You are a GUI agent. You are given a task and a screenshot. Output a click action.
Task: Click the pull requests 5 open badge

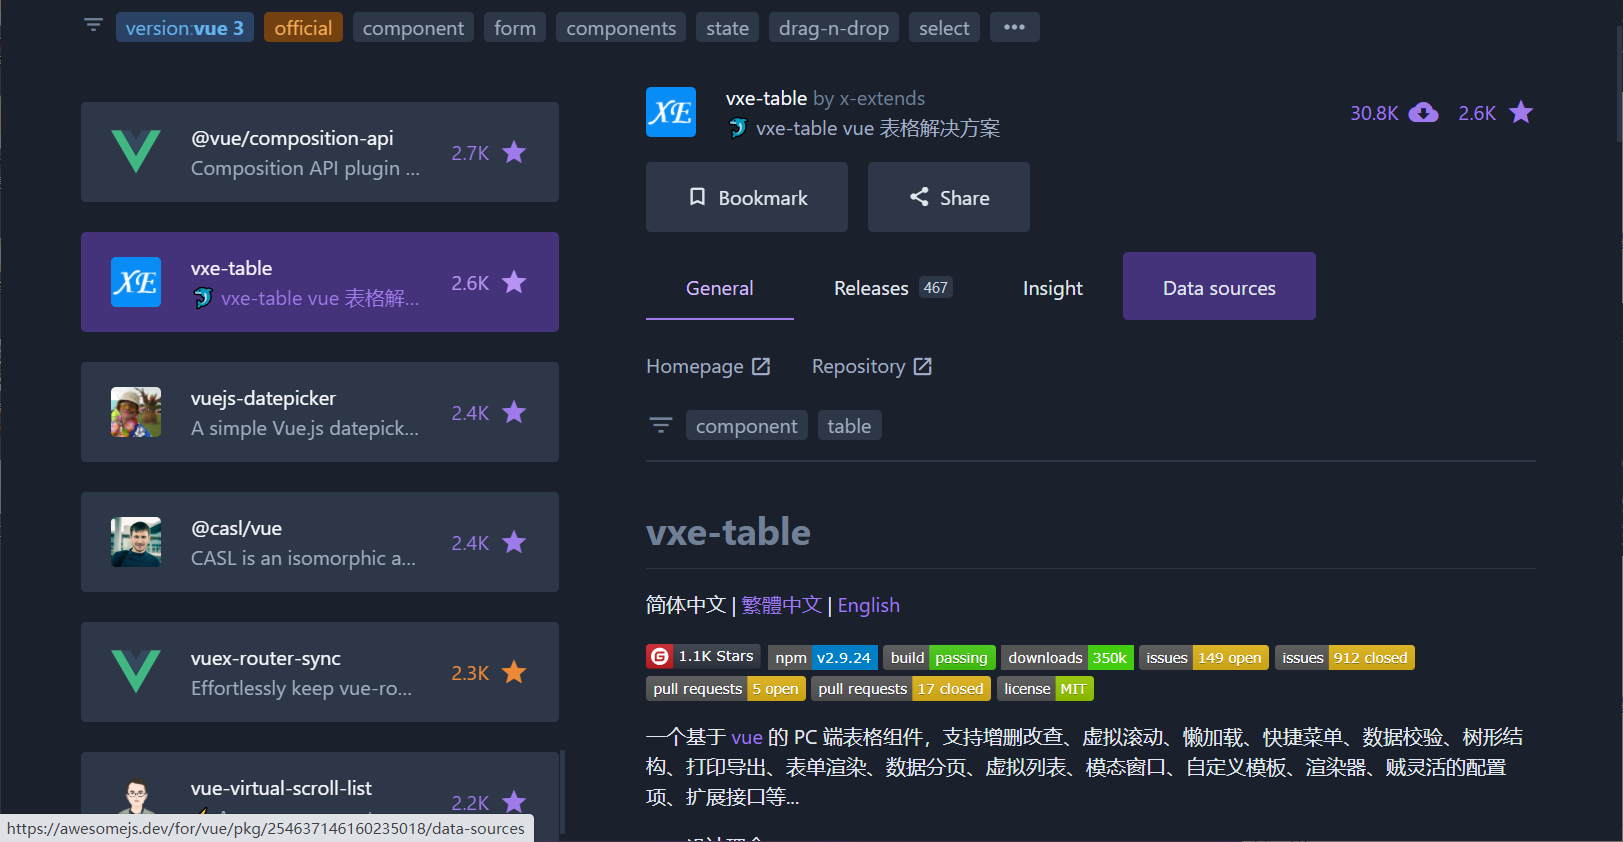(x=726, y=688)
